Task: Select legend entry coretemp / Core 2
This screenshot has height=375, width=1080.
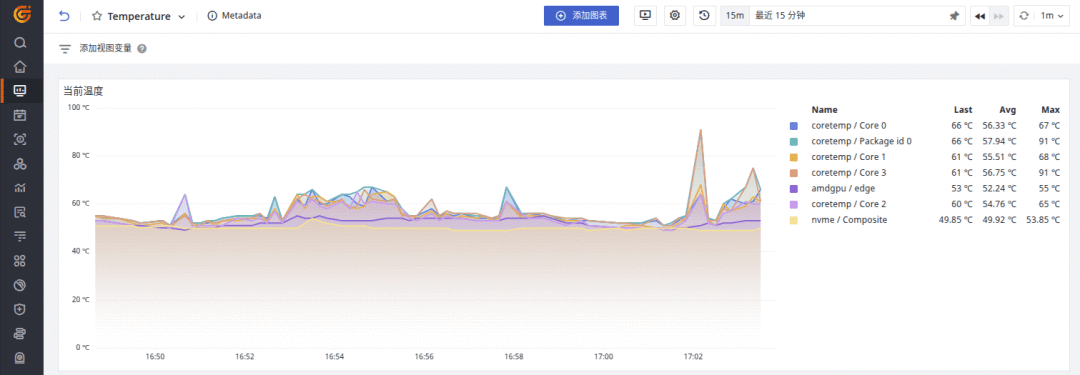Action: [849, 204]
